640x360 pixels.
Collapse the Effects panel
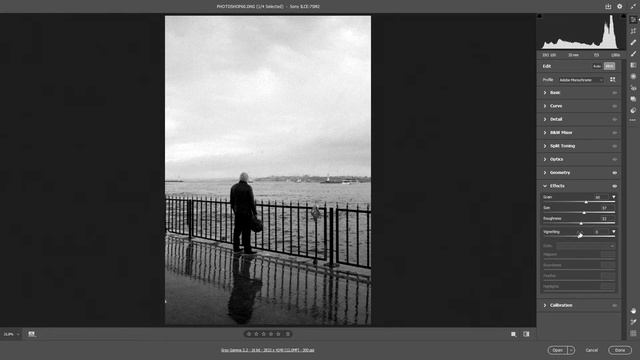click(545, 186)
